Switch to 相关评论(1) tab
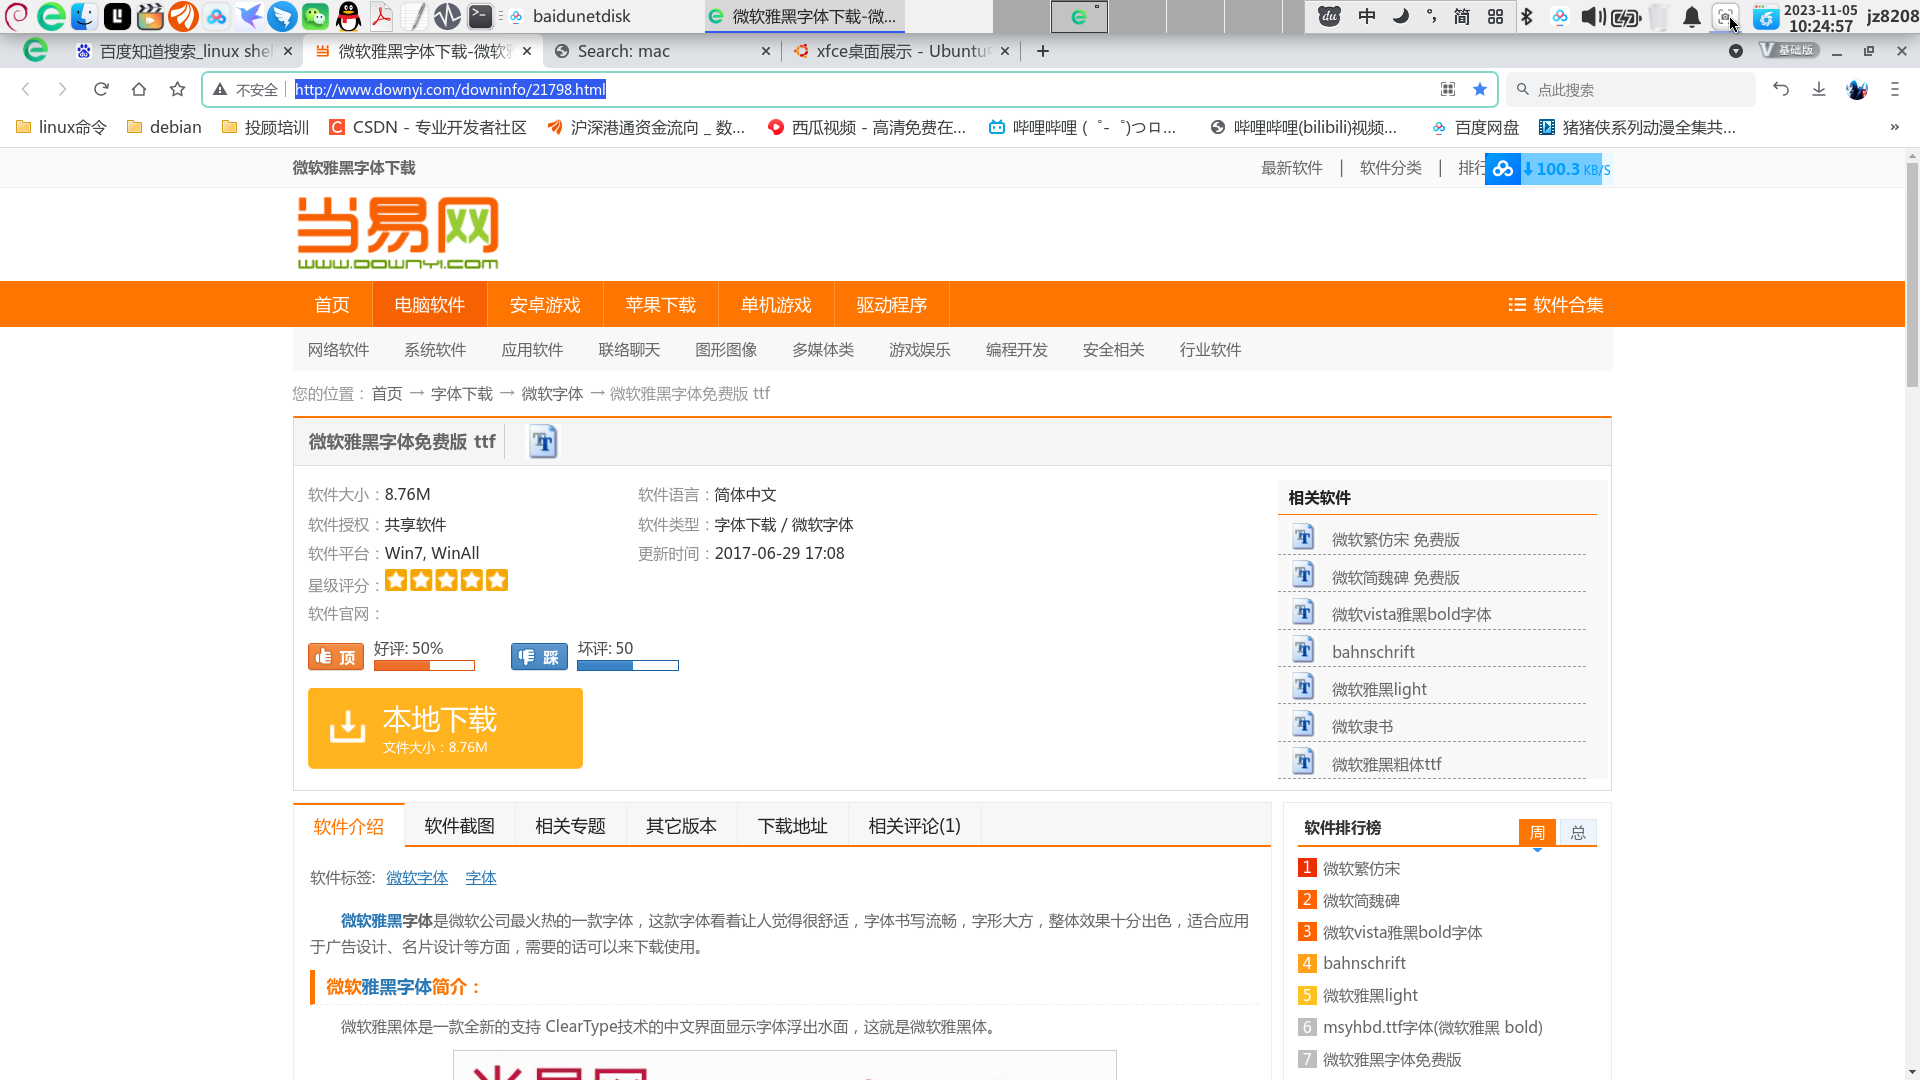The height and width of the screenshot is (1080, 1920). 914,825
